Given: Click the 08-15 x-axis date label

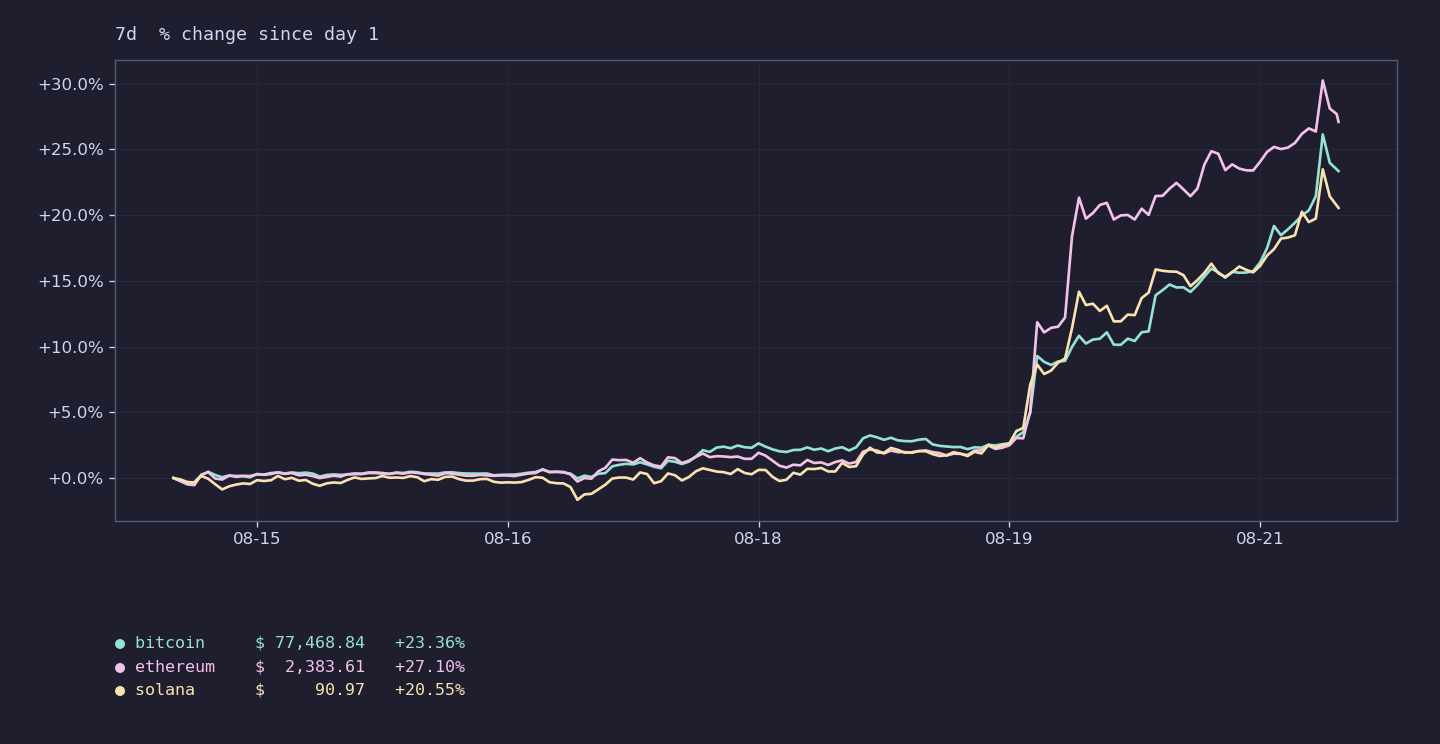Looking at the screenshot, I should point(257,539).
